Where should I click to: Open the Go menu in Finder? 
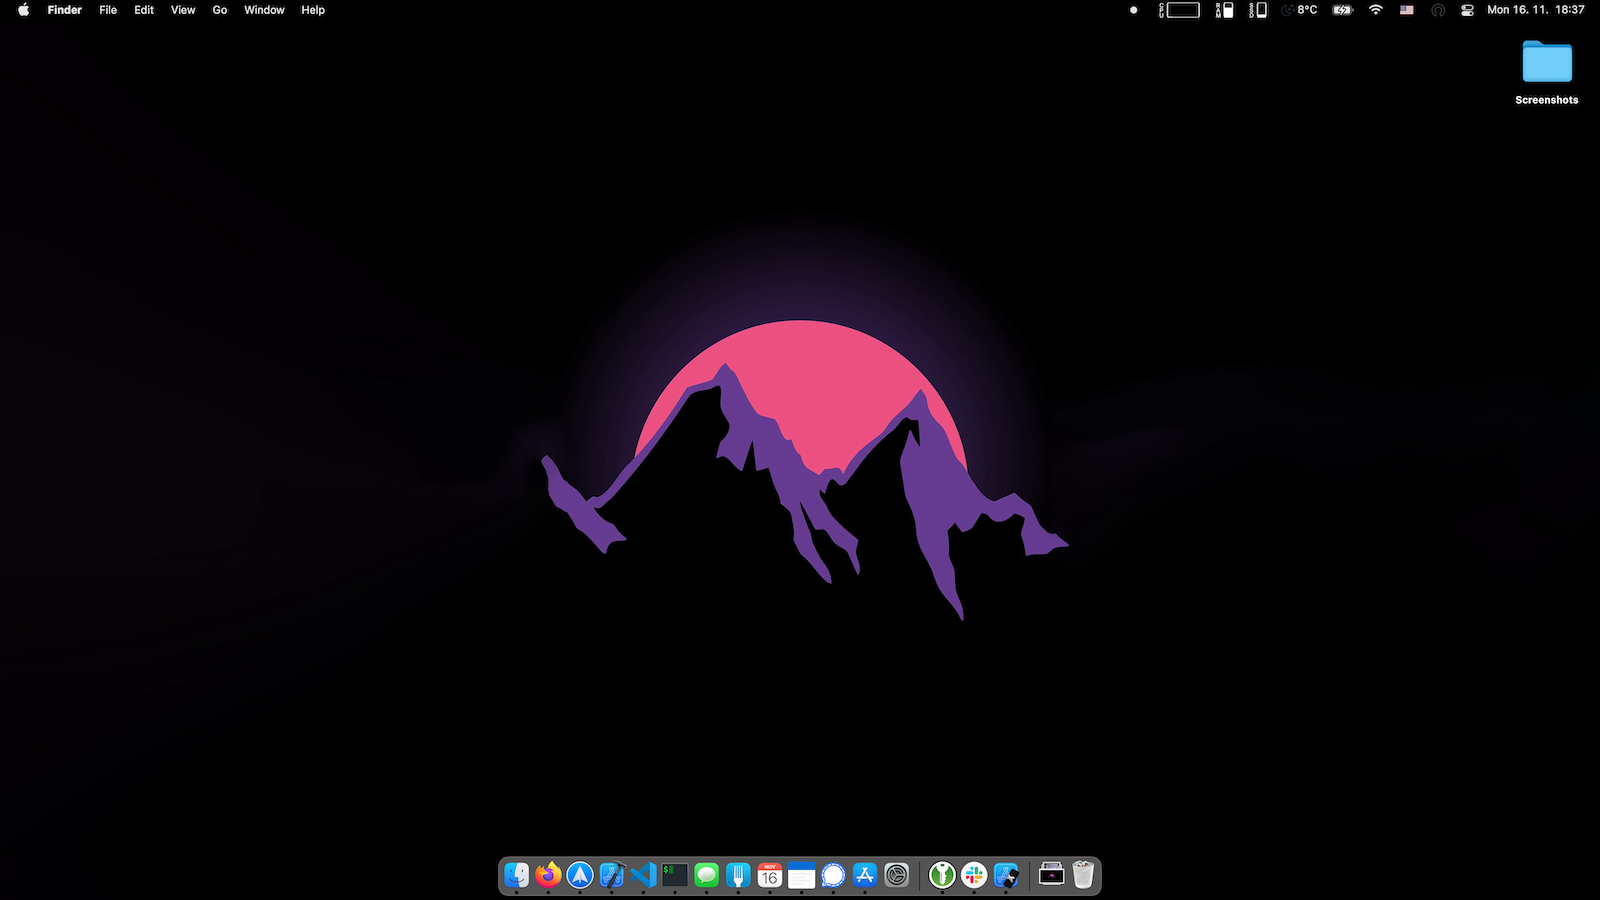click(219, 10)
